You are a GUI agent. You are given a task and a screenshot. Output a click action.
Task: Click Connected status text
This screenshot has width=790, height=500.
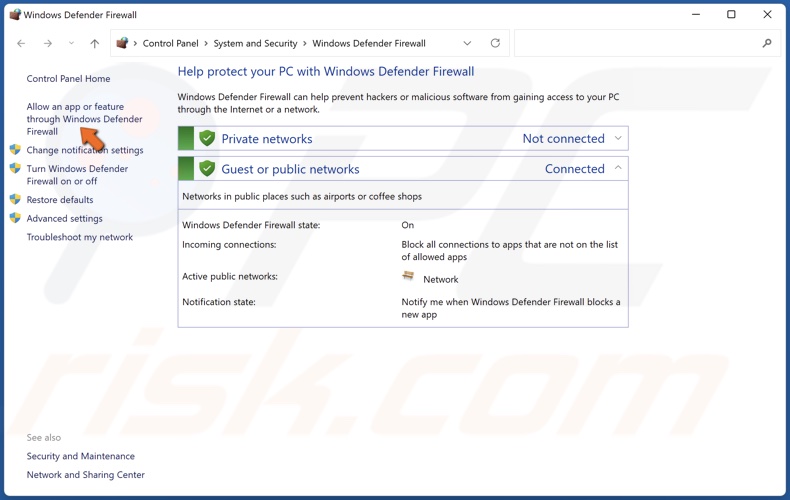(x=574, y=169)
